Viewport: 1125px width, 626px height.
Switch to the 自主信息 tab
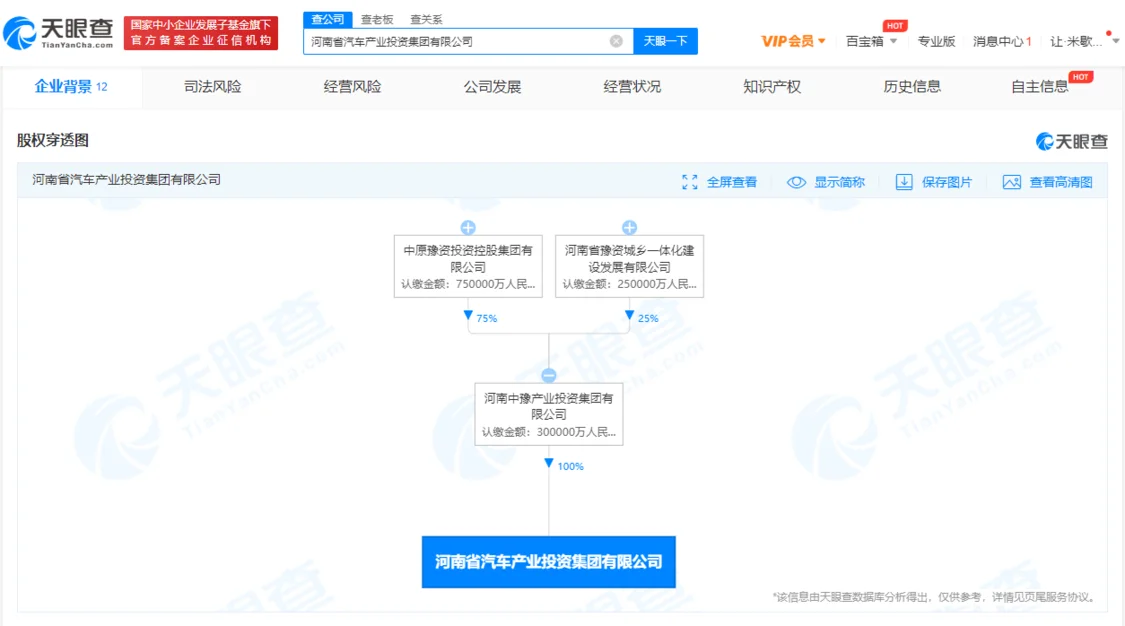coord(1040,87)
